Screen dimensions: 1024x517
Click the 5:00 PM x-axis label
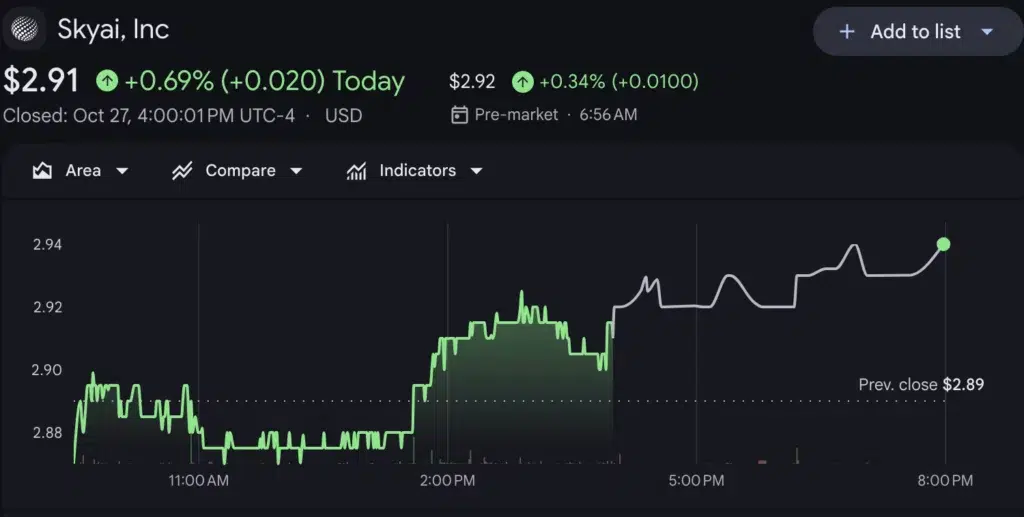click(x=696, y=481)
